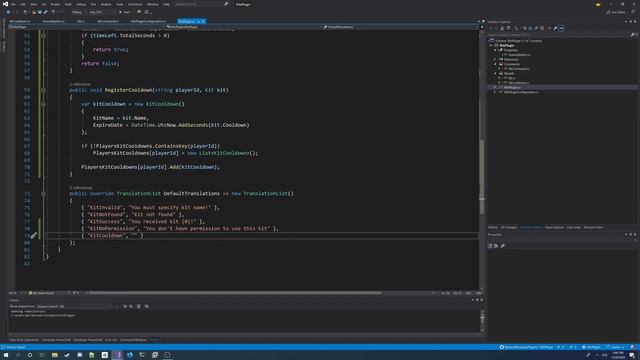640x360 pixels.
Task: Switch to the Error List bottom tab
Action: pos(111,340)
